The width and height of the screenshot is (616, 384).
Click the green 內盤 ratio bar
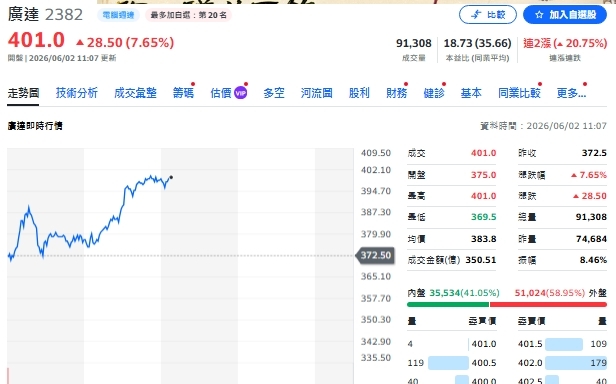(x=448, y=305)
